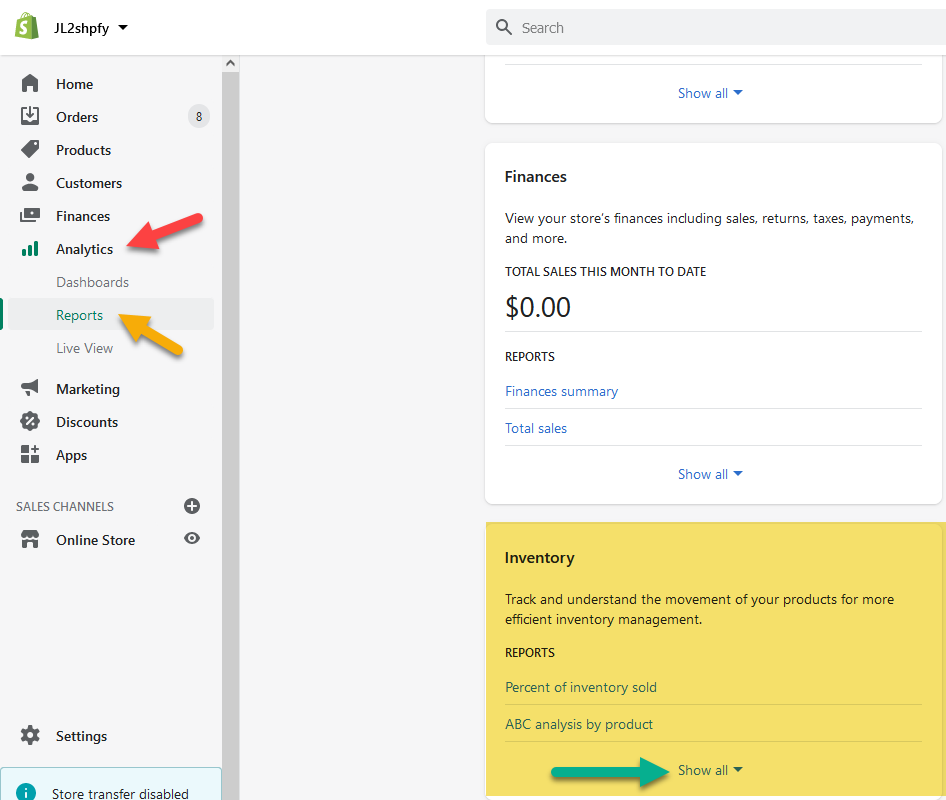Open the JL2shpfy store dropdown arrow
This screenshot has height=800, width=946.
pyautogui.click(x=123, y=27)
